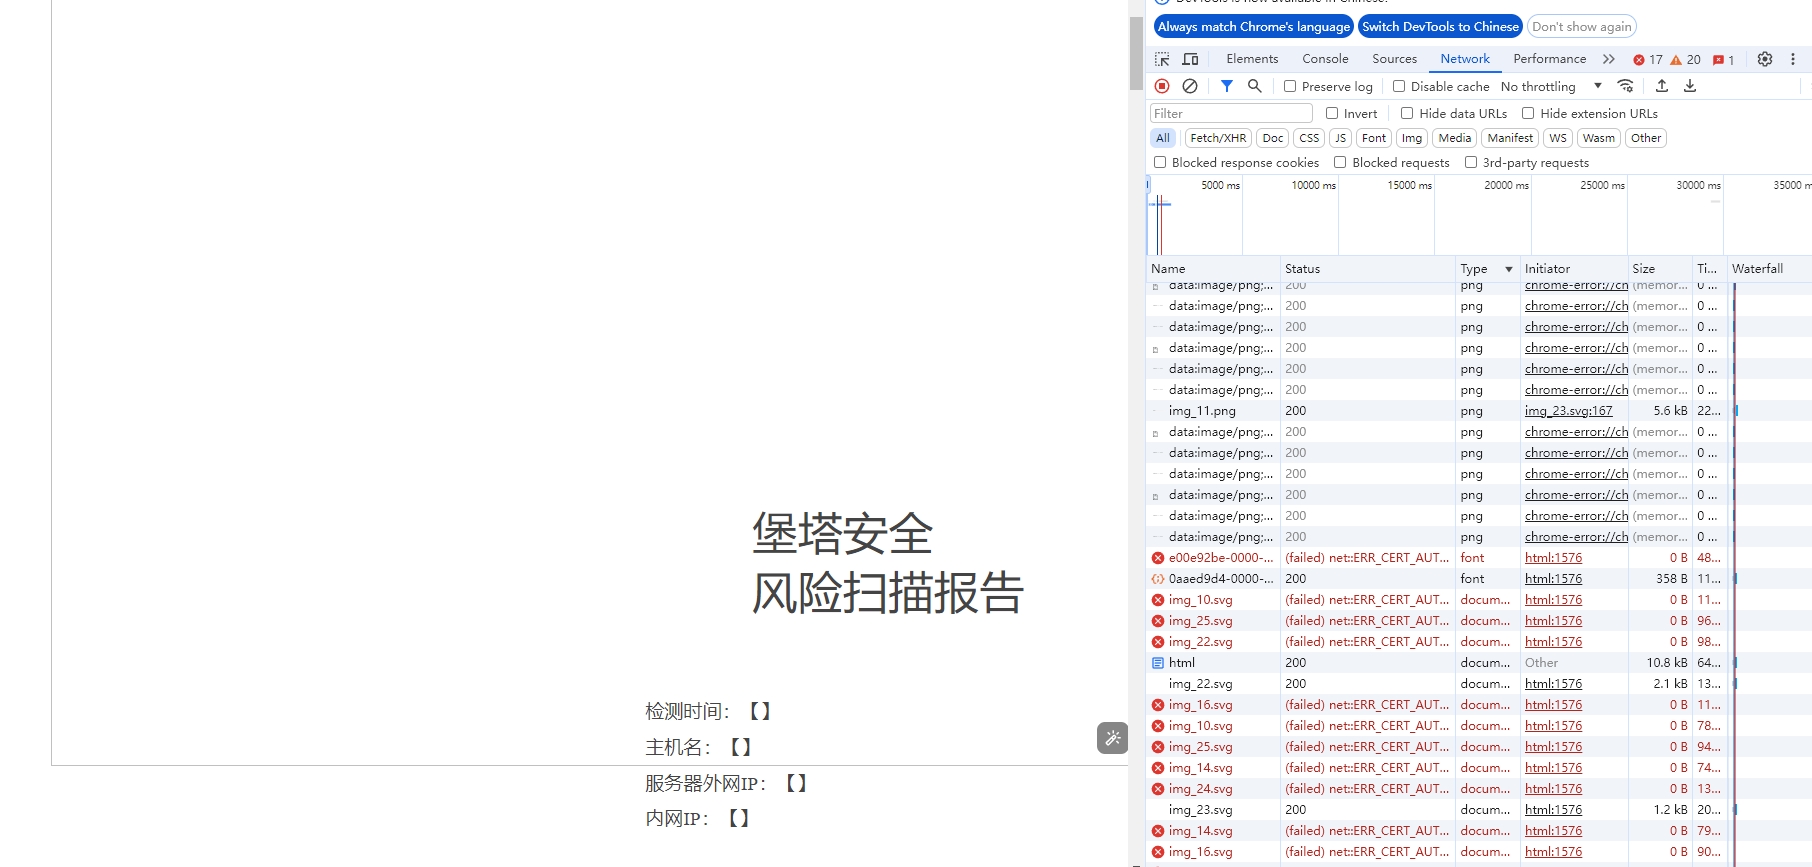The height and width of the screenshot is (867, 1812).
Task: Filter requests by Manifest type
Action: coord(1510,138)
